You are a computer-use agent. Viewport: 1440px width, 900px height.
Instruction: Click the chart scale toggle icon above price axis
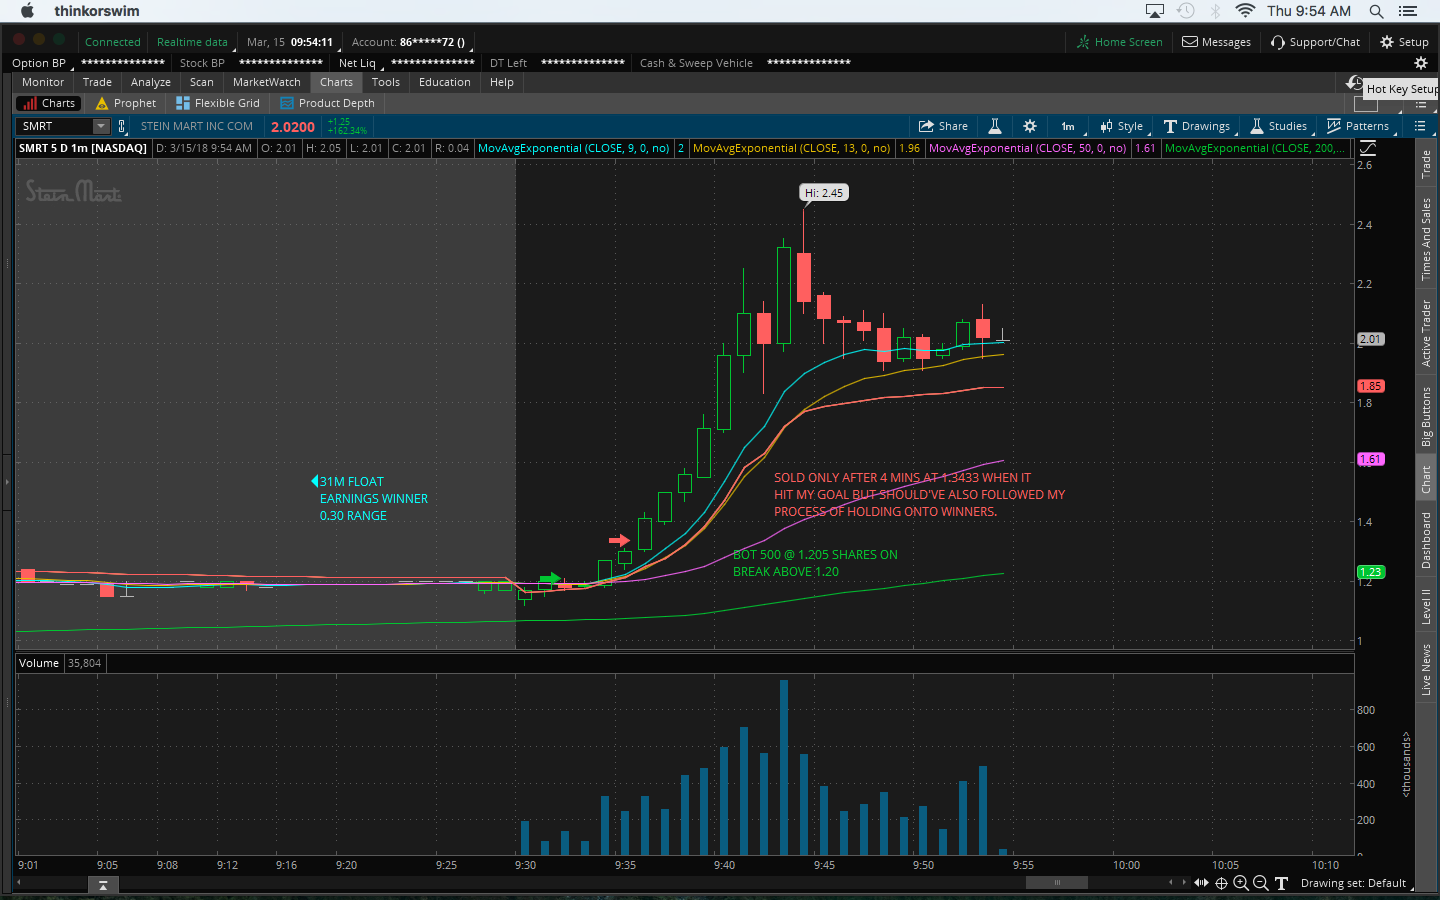pos(1367,148)
